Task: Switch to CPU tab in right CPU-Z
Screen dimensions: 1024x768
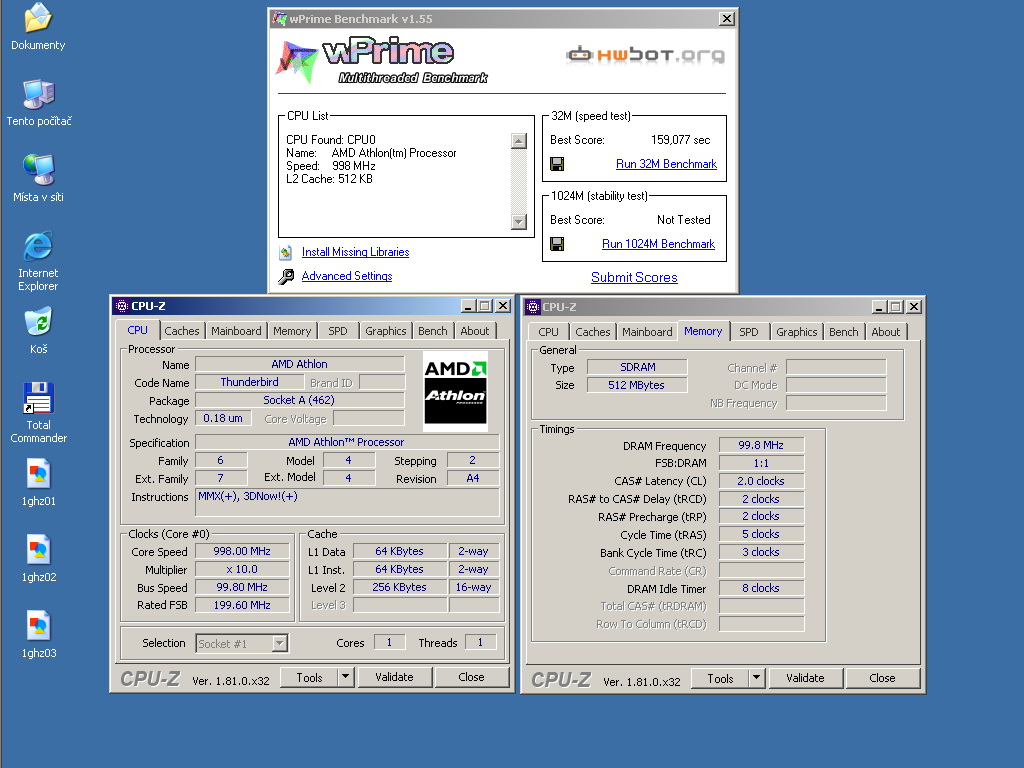Action: (549, 332)
